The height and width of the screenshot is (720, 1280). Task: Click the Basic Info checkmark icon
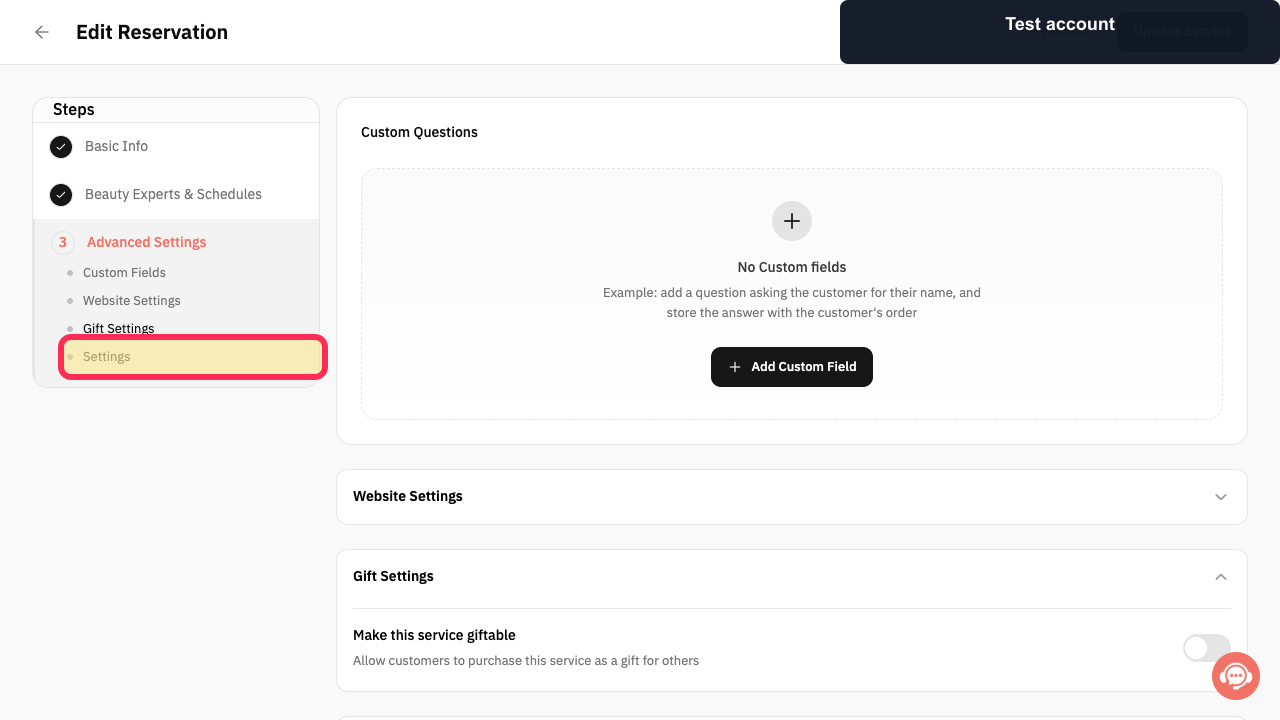coord(61,147)
